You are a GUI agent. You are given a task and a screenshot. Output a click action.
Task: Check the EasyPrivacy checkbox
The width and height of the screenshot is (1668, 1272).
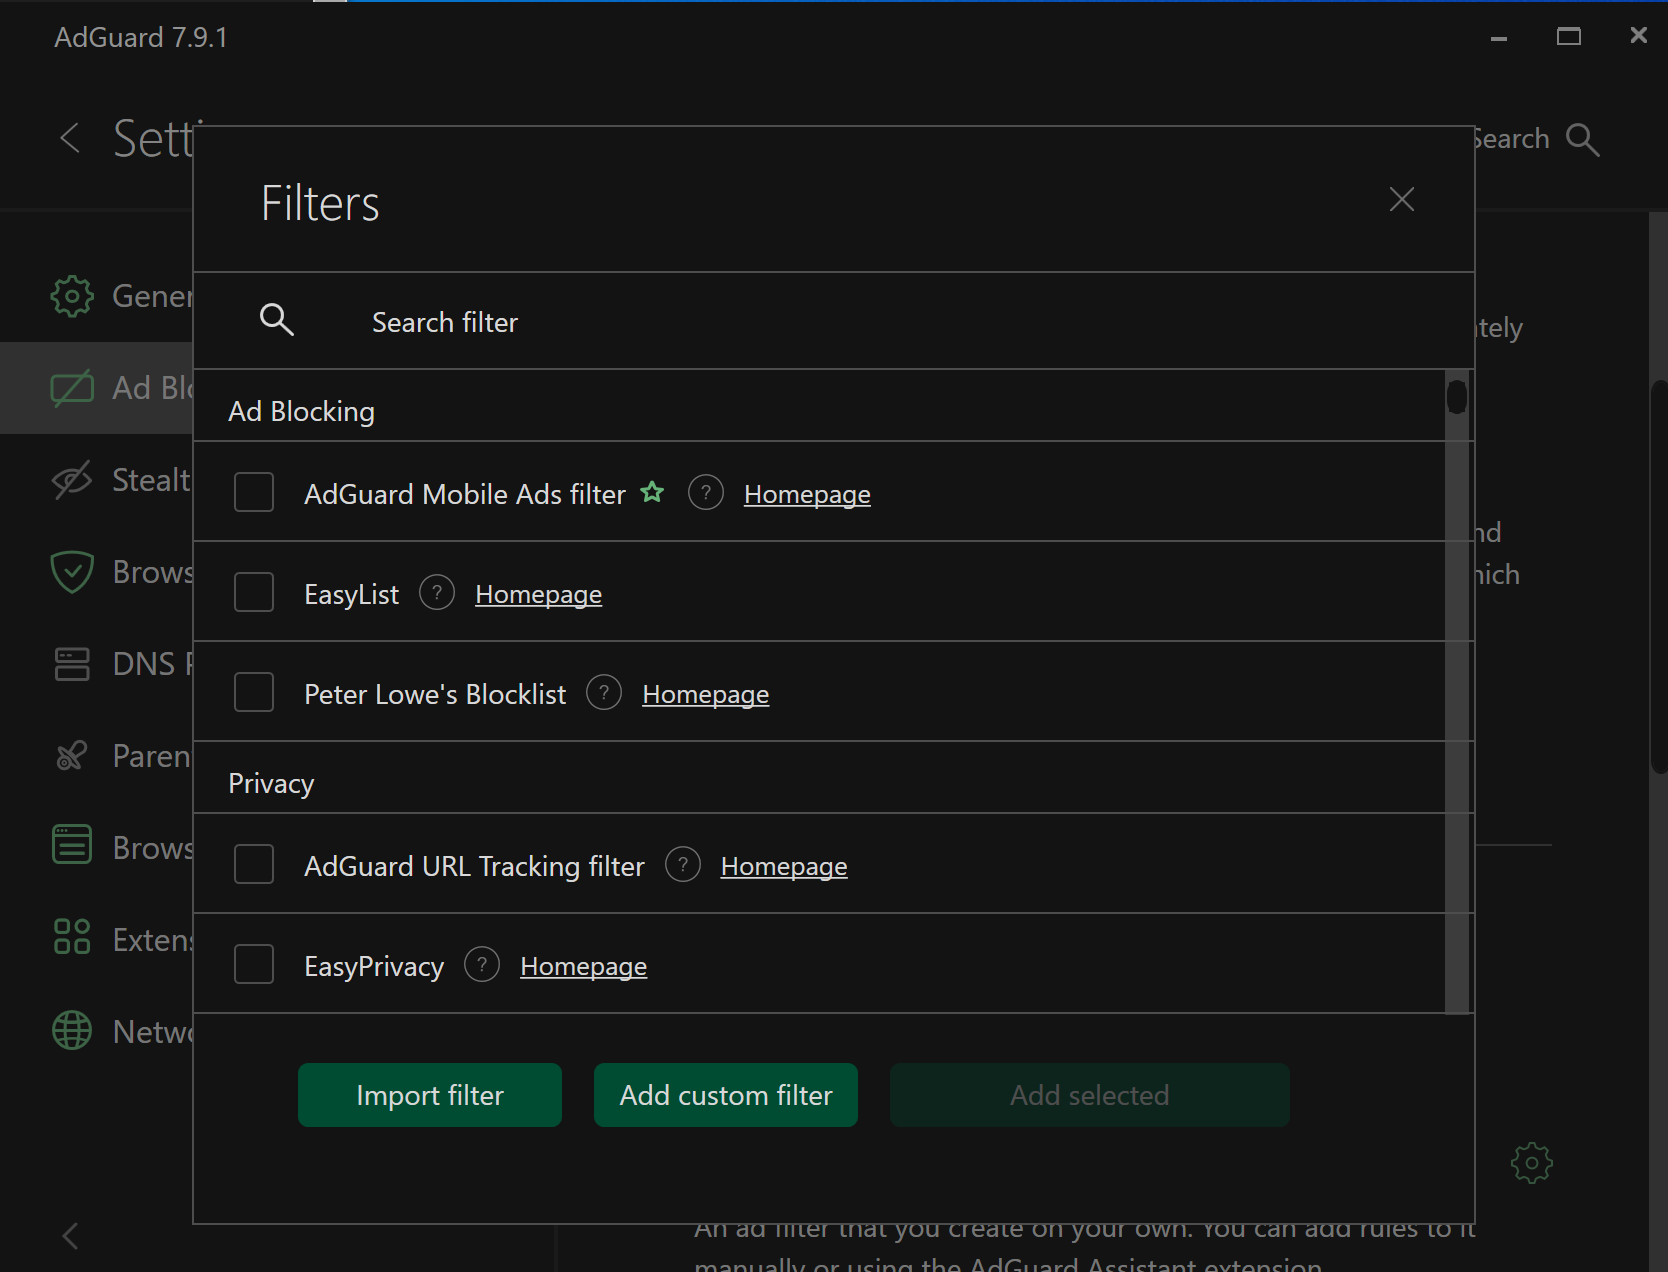(x=254, y=965)
